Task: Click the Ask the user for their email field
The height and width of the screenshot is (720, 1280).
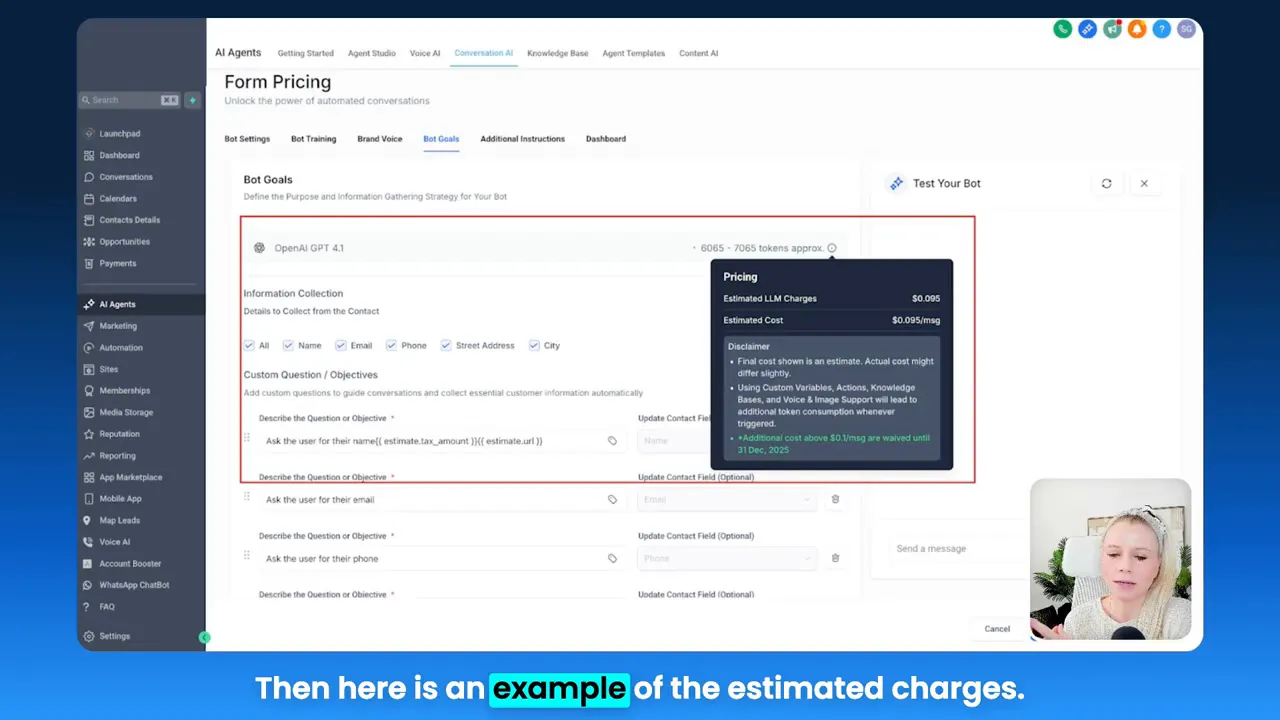Action: tap(442, 500)
